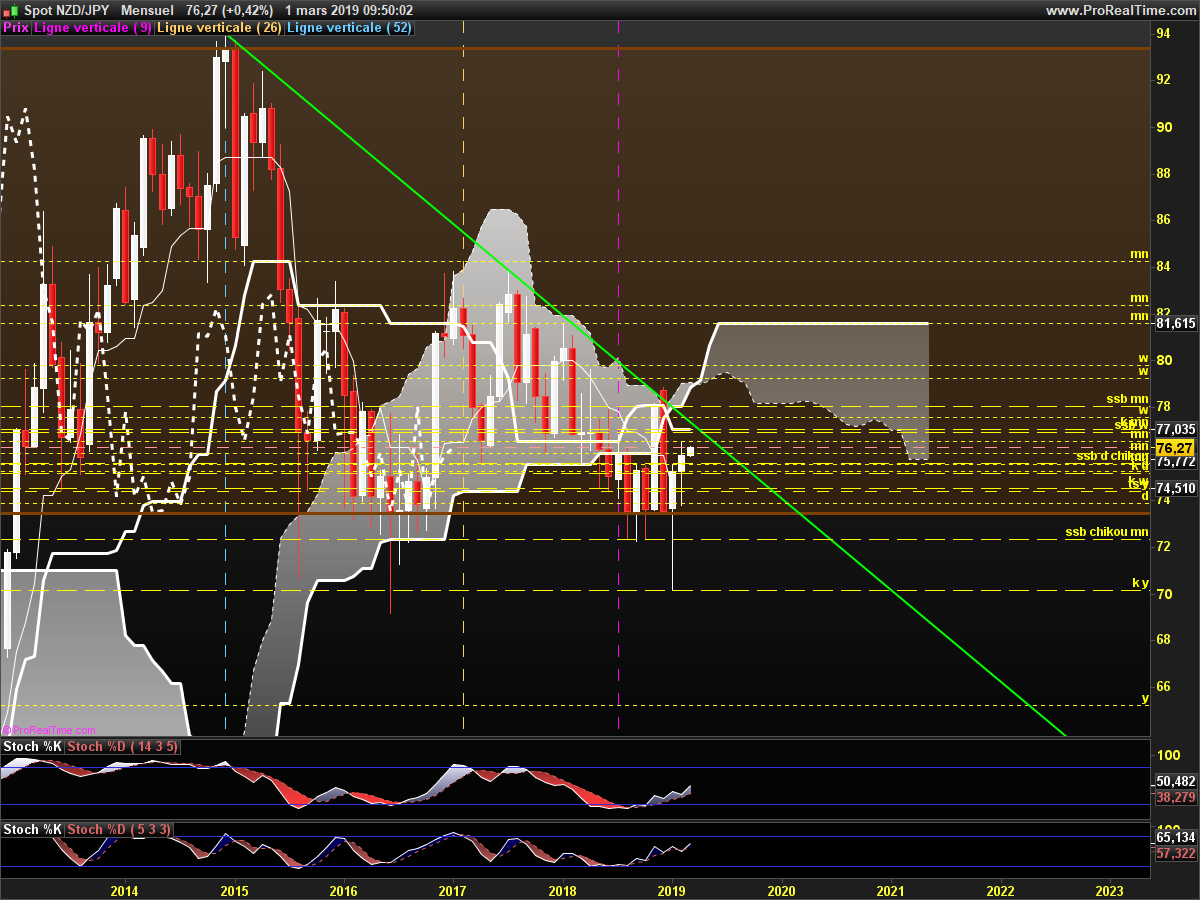Click the 2023 year label on time axis
The width and height of the screenshot is (1200, 900).
(1110, 890)
